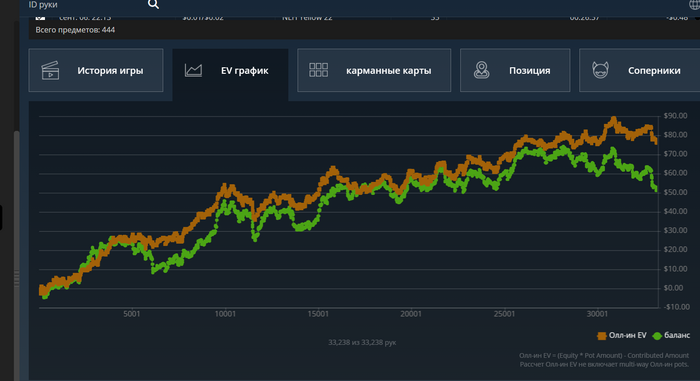
Task: Click the Всего предметов: 444 text
Action: (x=75, y=30)
